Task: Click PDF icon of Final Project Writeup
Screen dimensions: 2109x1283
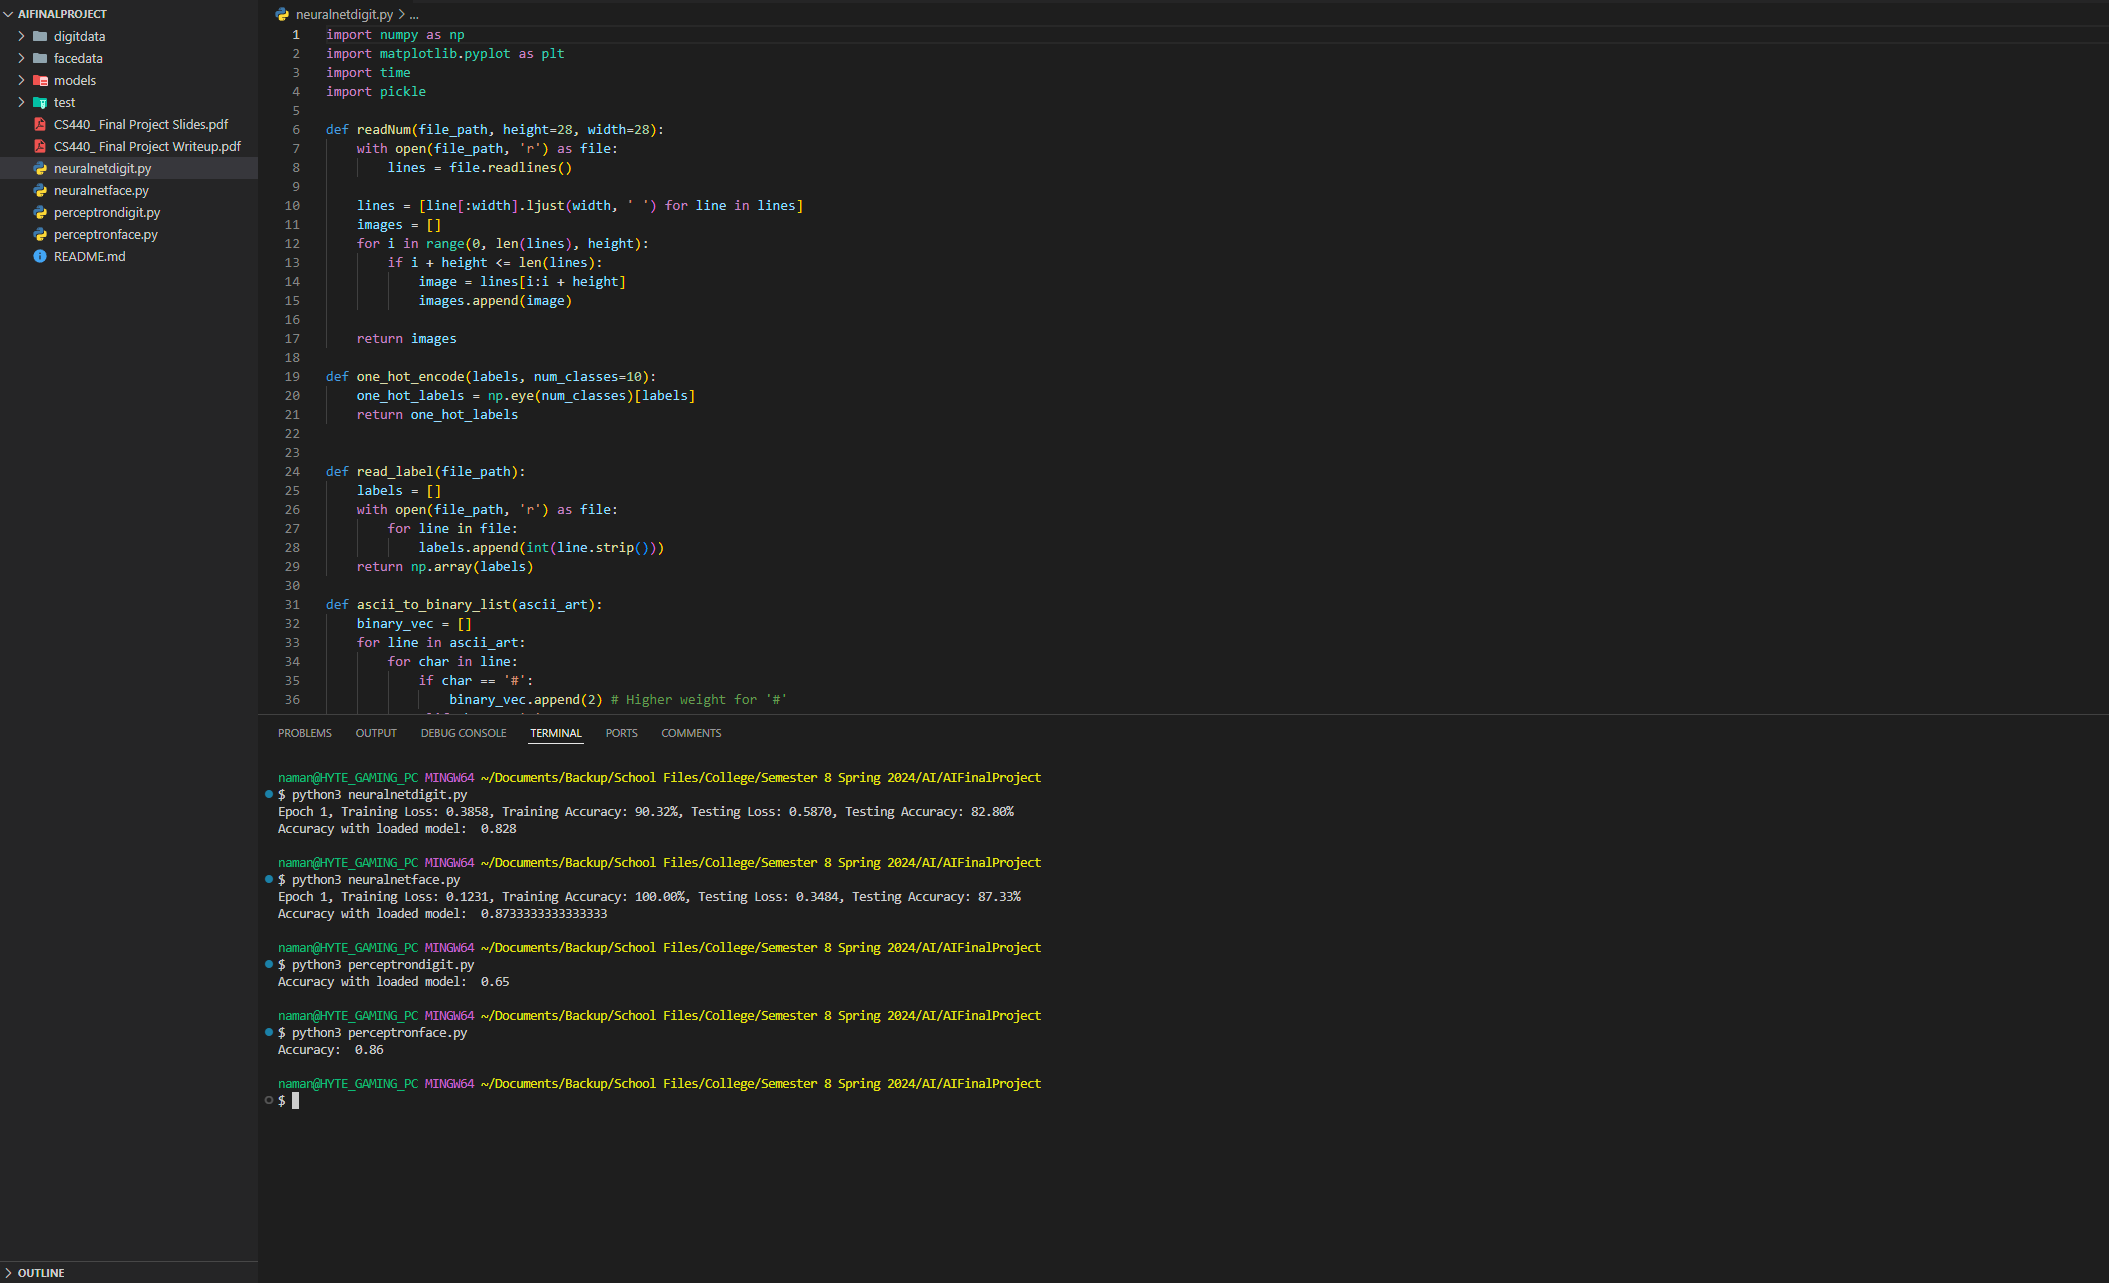Action: tap(40, 146)
